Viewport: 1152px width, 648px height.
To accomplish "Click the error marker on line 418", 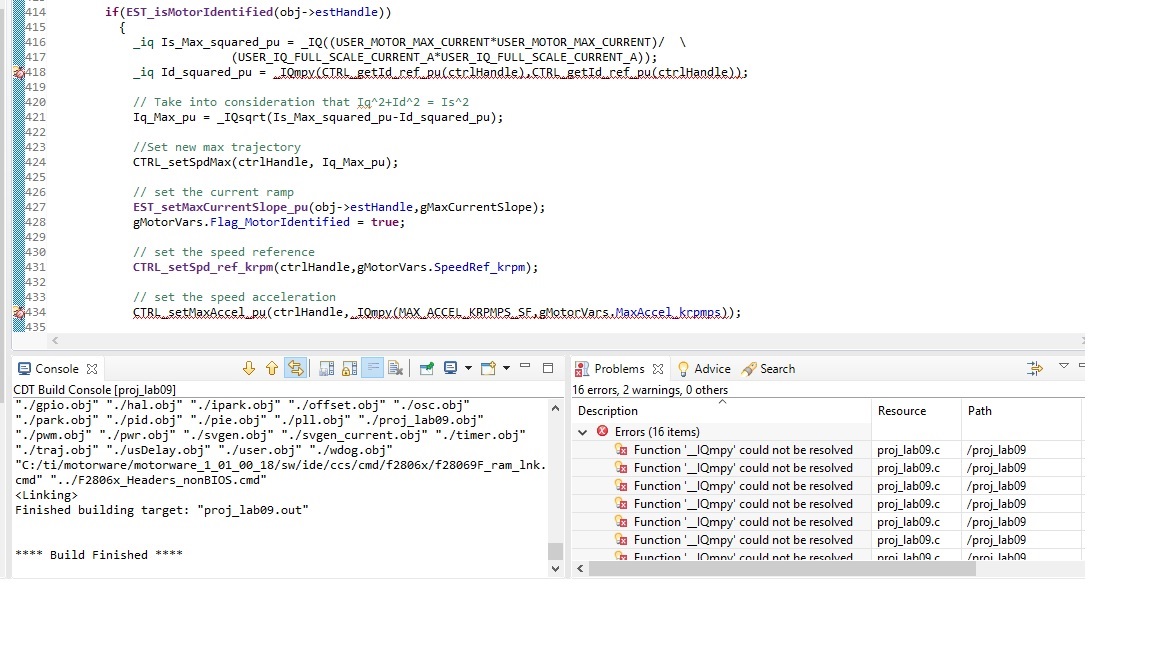I will click(18, 73).
